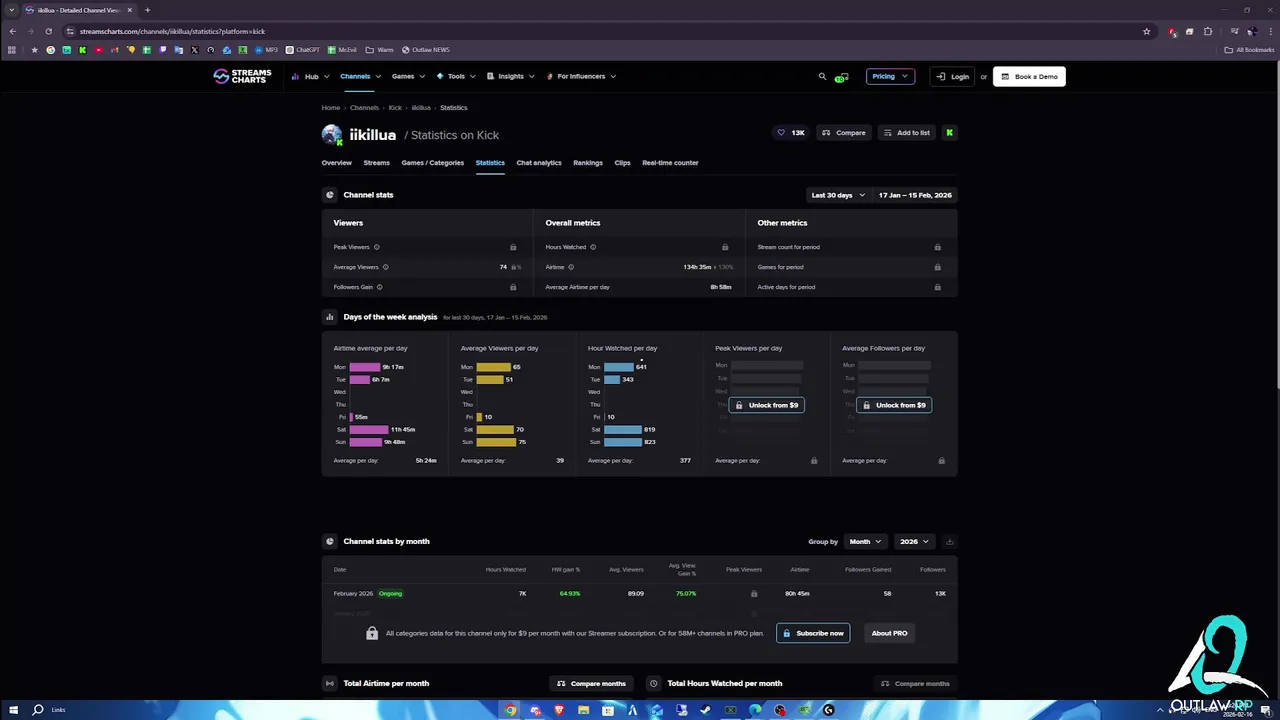1280x720 pixels.
Task: Click the info icon next to Peak Viewers
Action: tap(376, 247)
